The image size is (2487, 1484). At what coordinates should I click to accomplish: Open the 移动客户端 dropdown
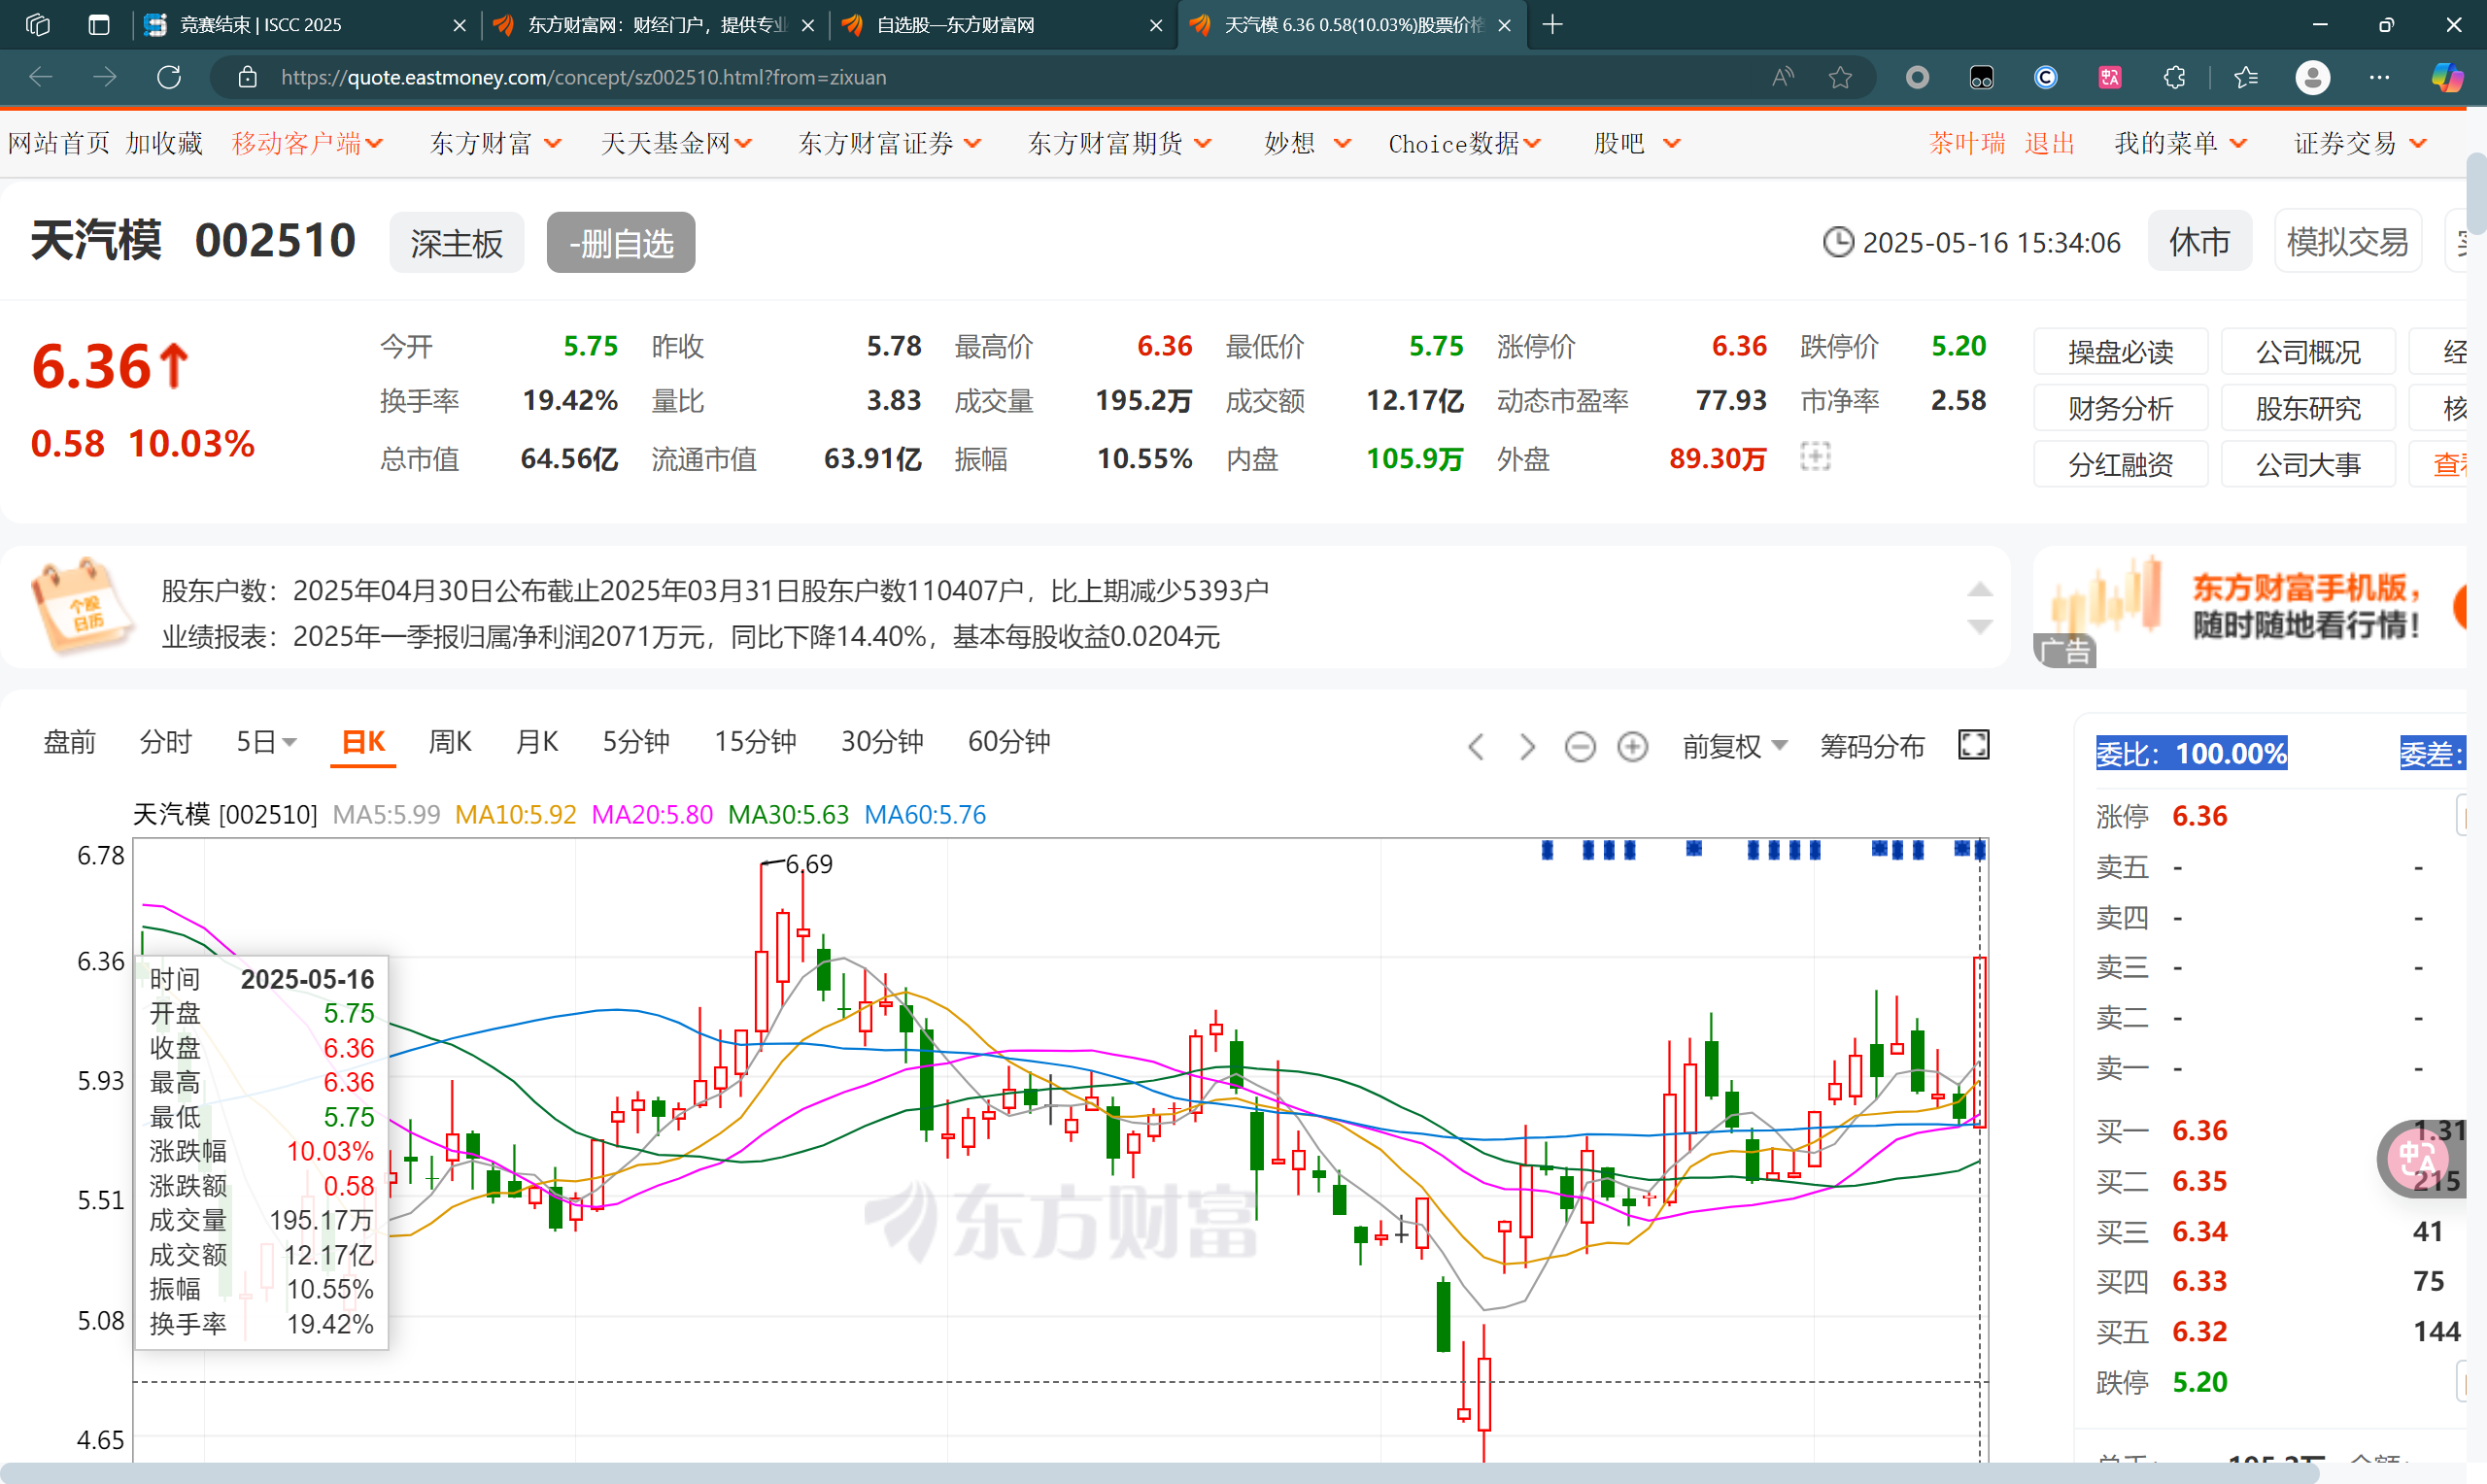click(x=307, y=143)
